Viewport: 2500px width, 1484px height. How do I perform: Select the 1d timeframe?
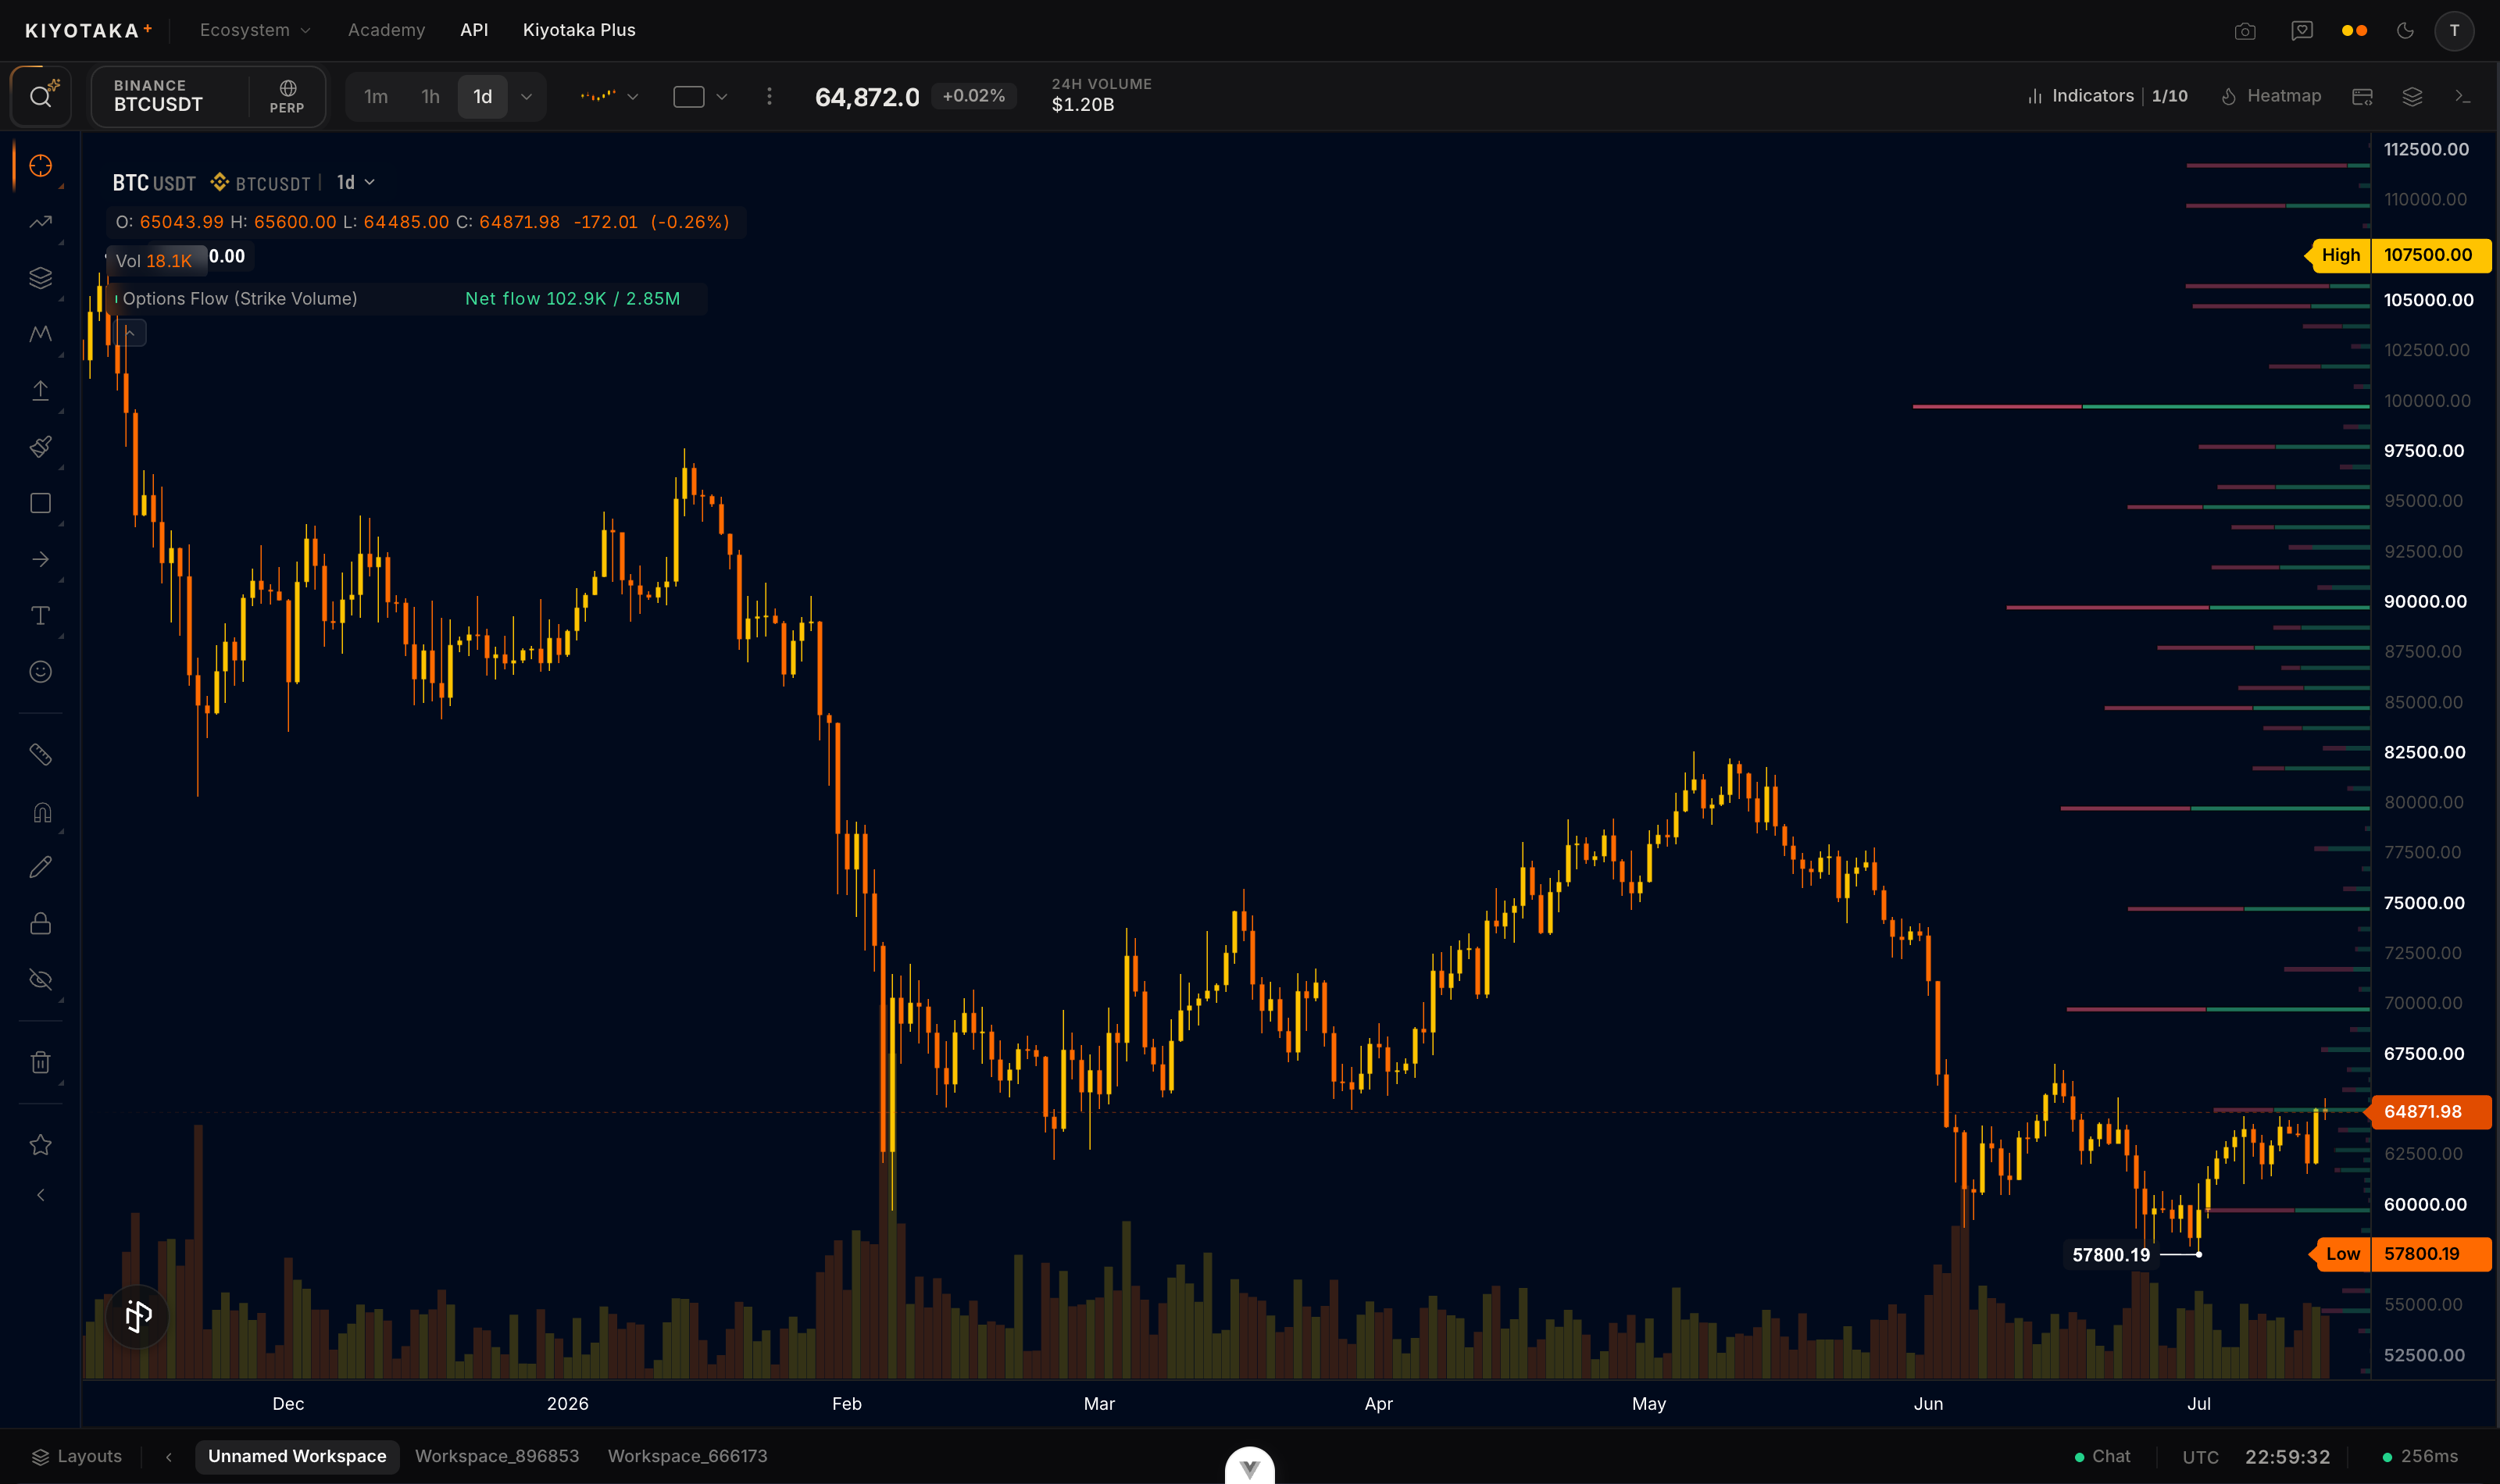[x=482, y=97]
